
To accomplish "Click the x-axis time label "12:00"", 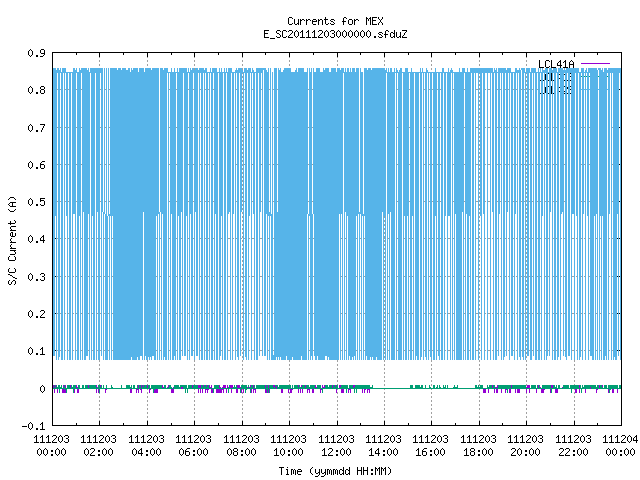I will [336, 452].
